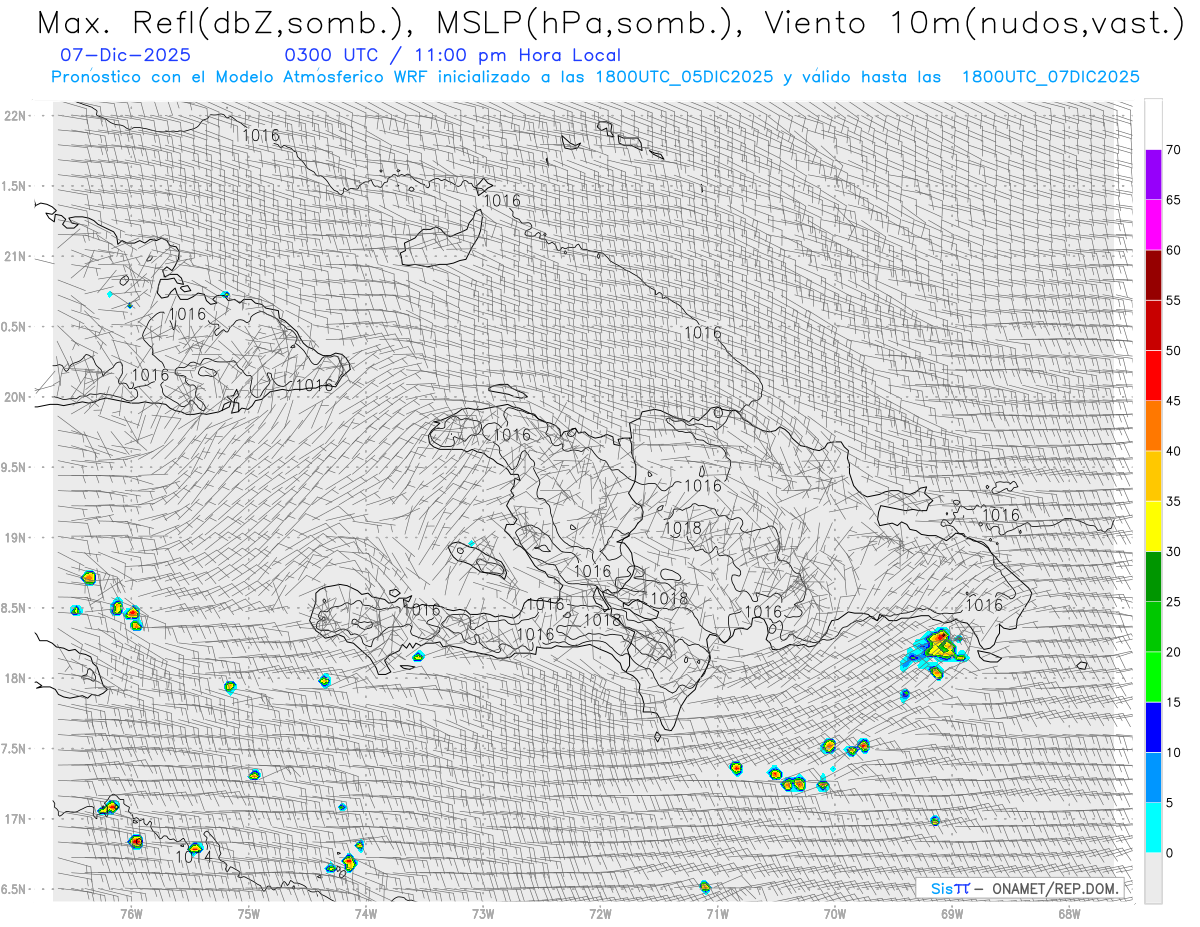Click the map title starting "Max. Refl(dbZ,somb.)"

[x=609, y=22]
